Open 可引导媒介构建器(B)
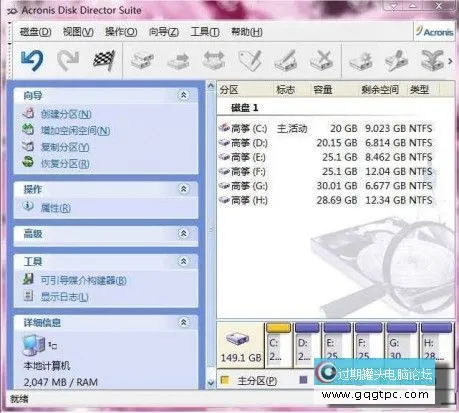The image size is (459, 413). (x=83, y=280)
